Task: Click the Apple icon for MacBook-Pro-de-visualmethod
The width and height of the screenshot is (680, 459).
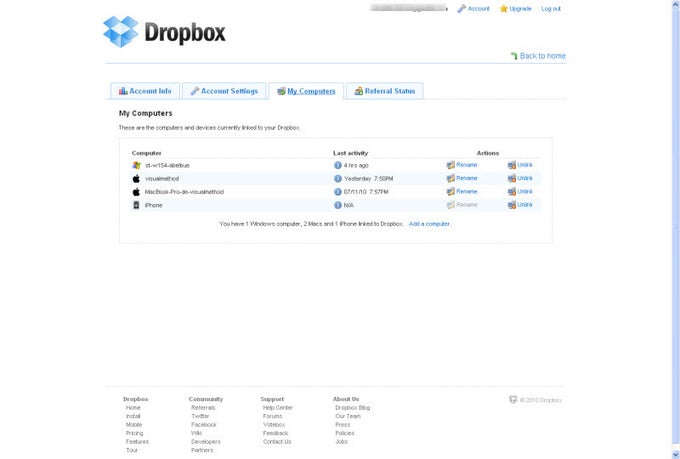Action: [136, 192]
